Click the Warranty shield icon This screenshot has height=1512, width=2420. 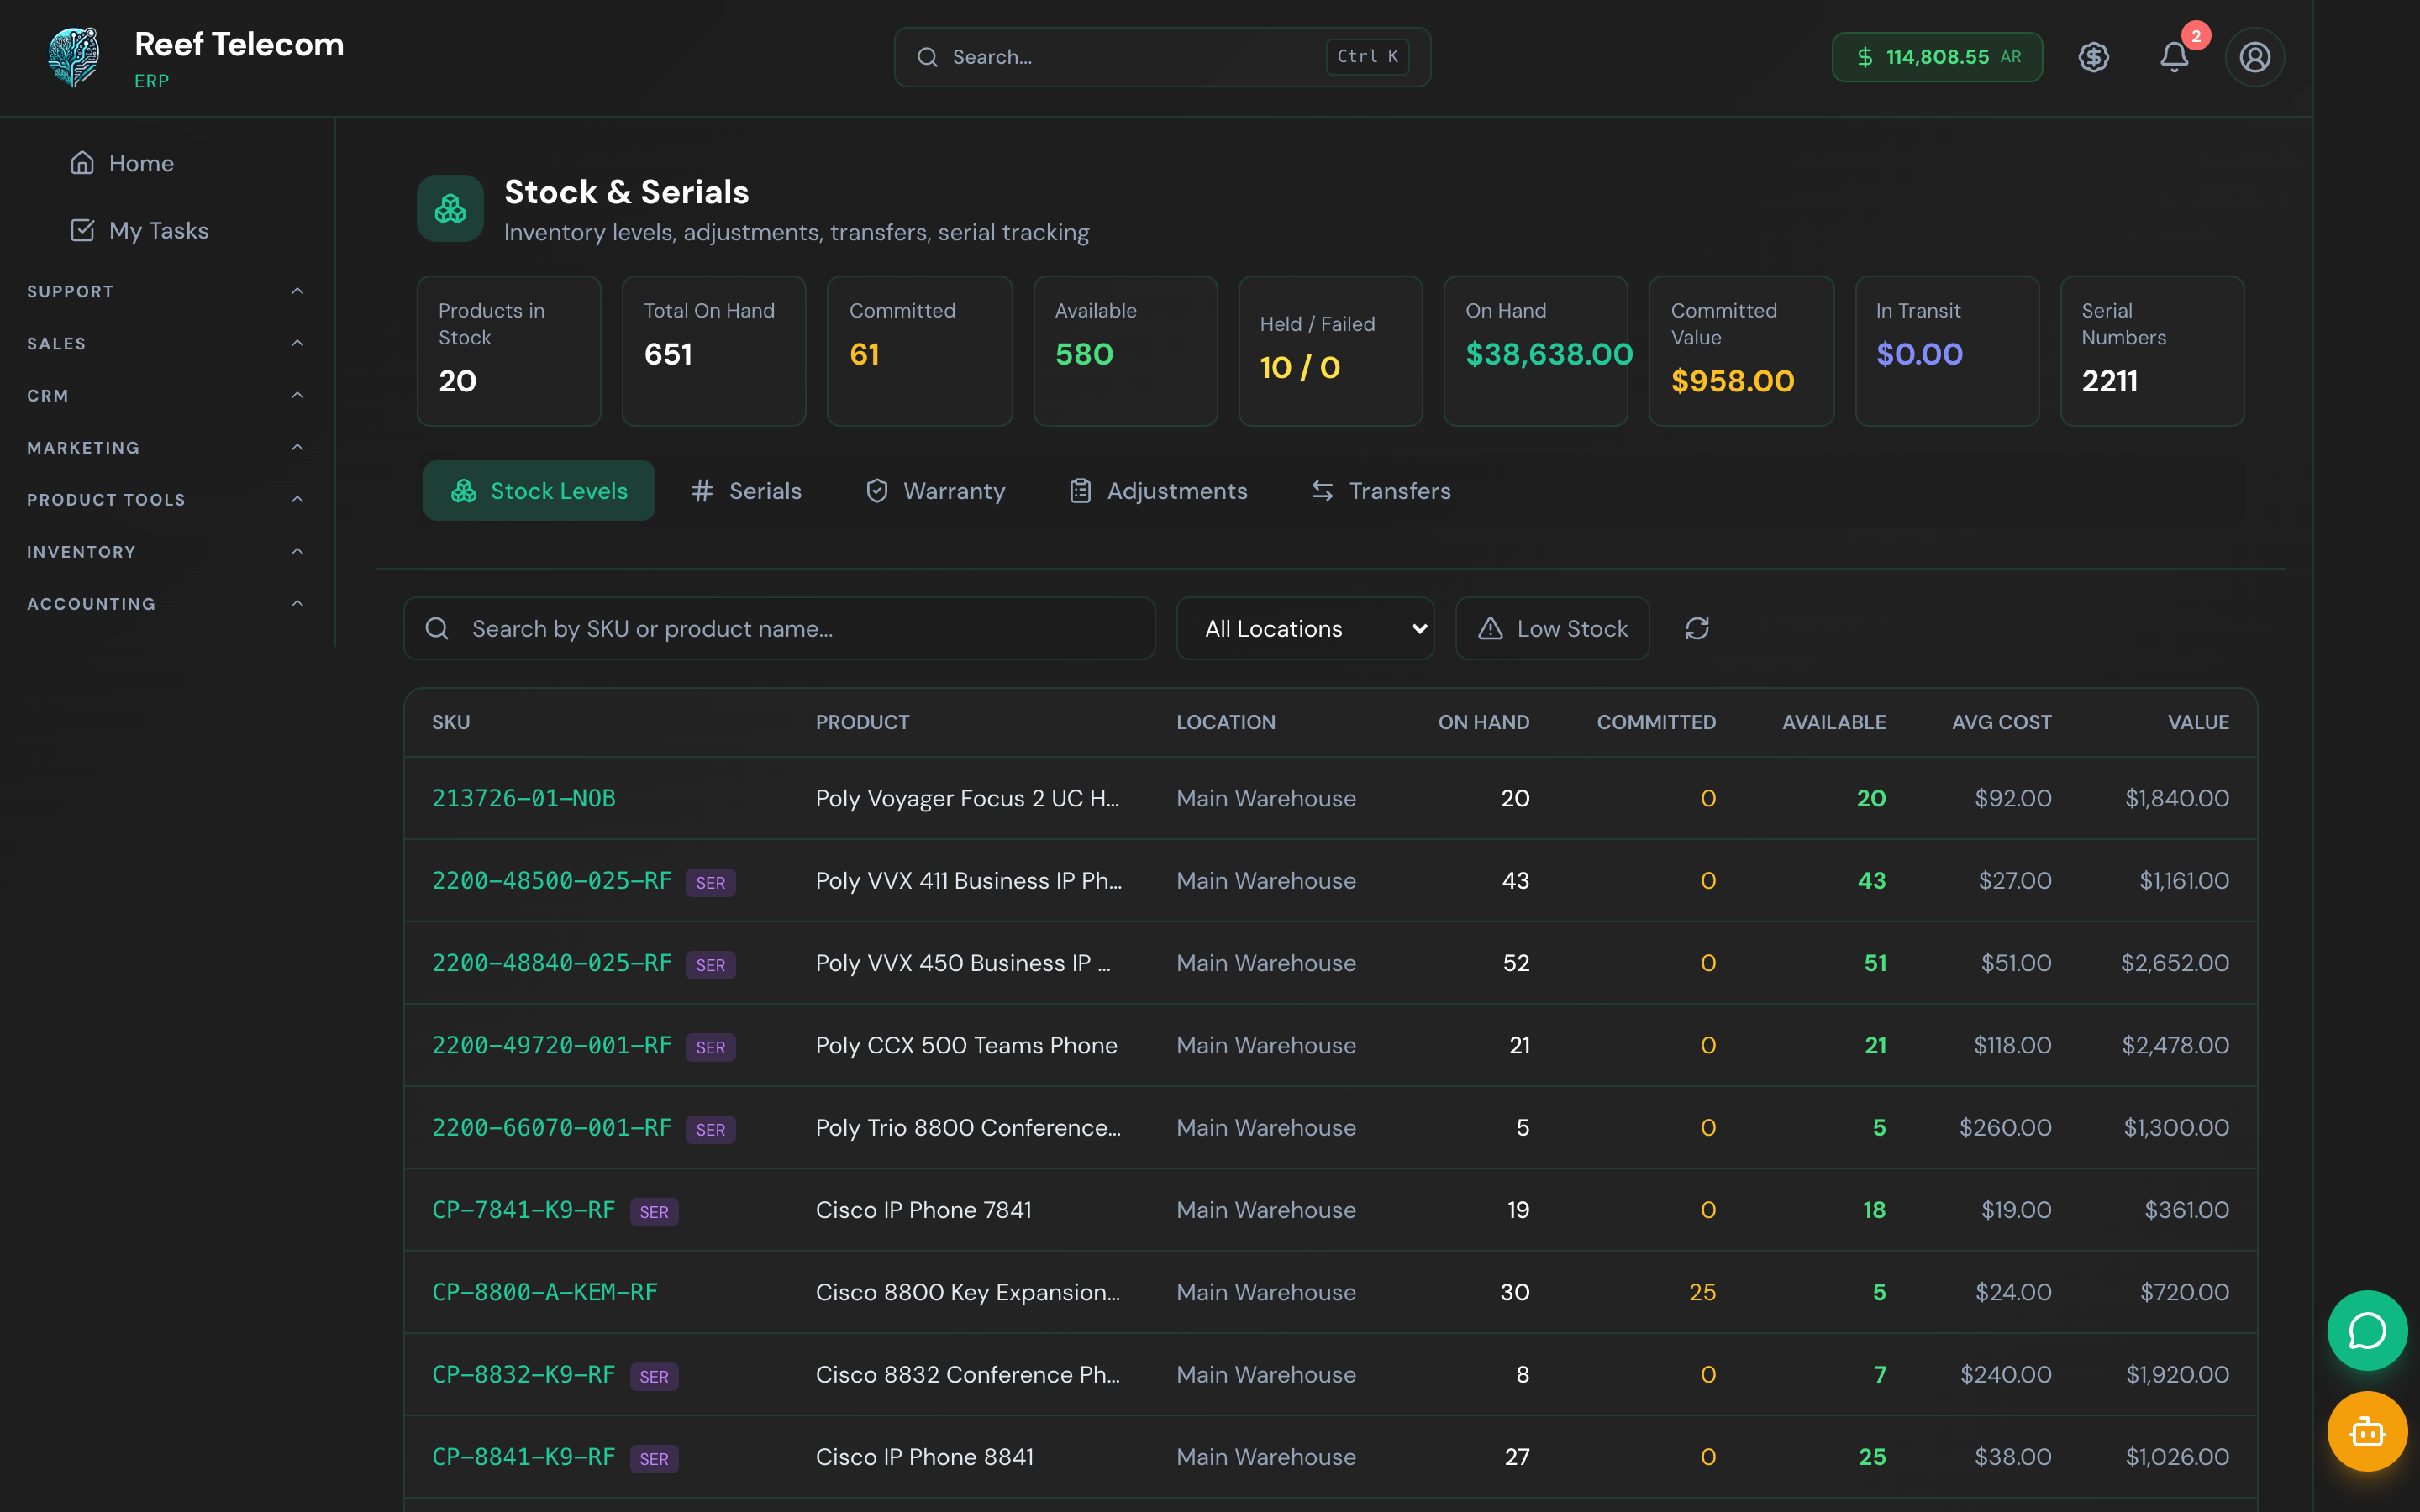[877, 491]
